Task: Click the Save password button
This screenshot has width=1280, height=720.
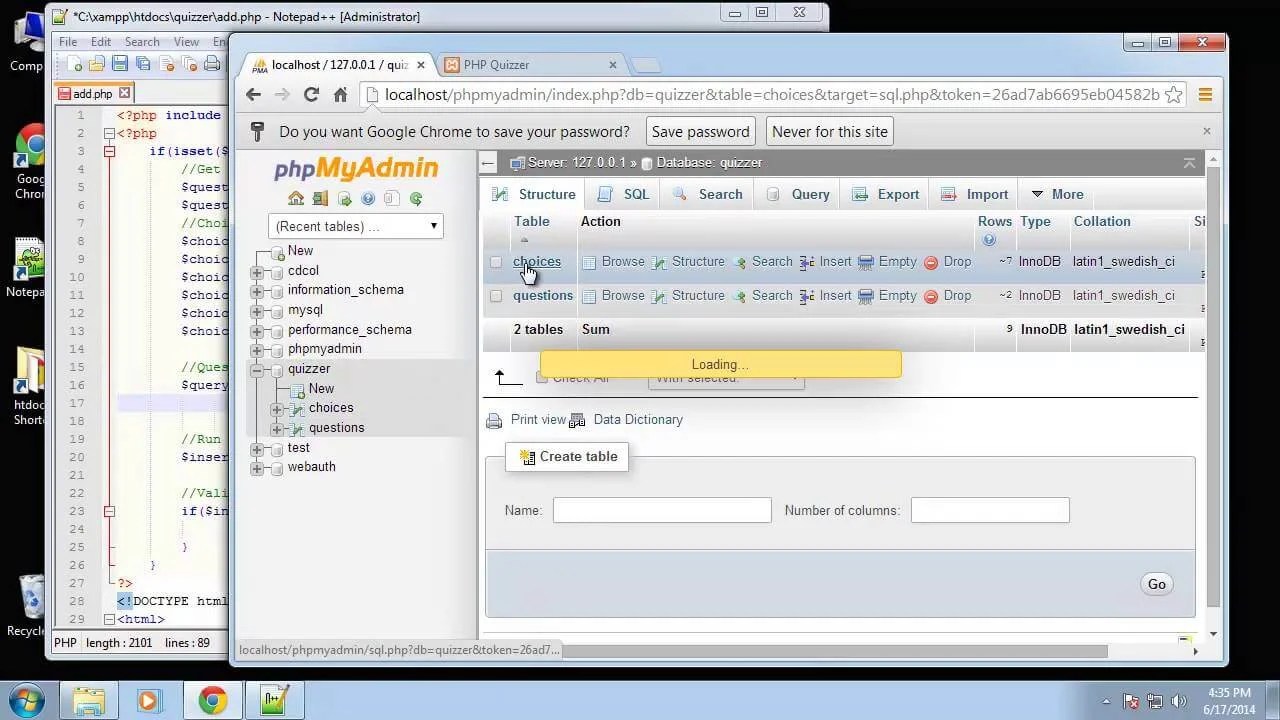Action: pyautogui.click(x=700, y=132)
